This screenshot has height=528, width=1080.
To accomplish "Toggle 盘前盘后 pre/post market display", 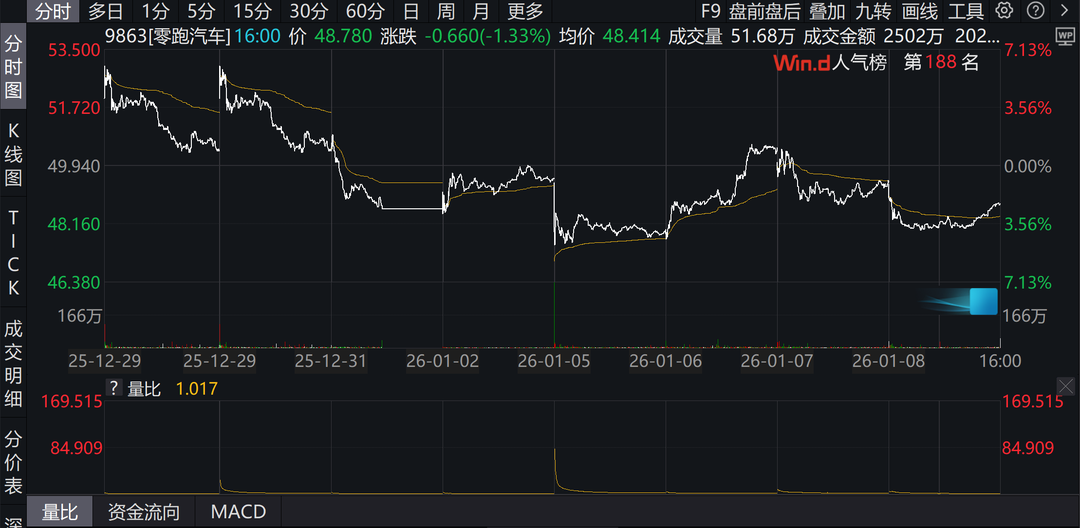I will coord(765,11).
